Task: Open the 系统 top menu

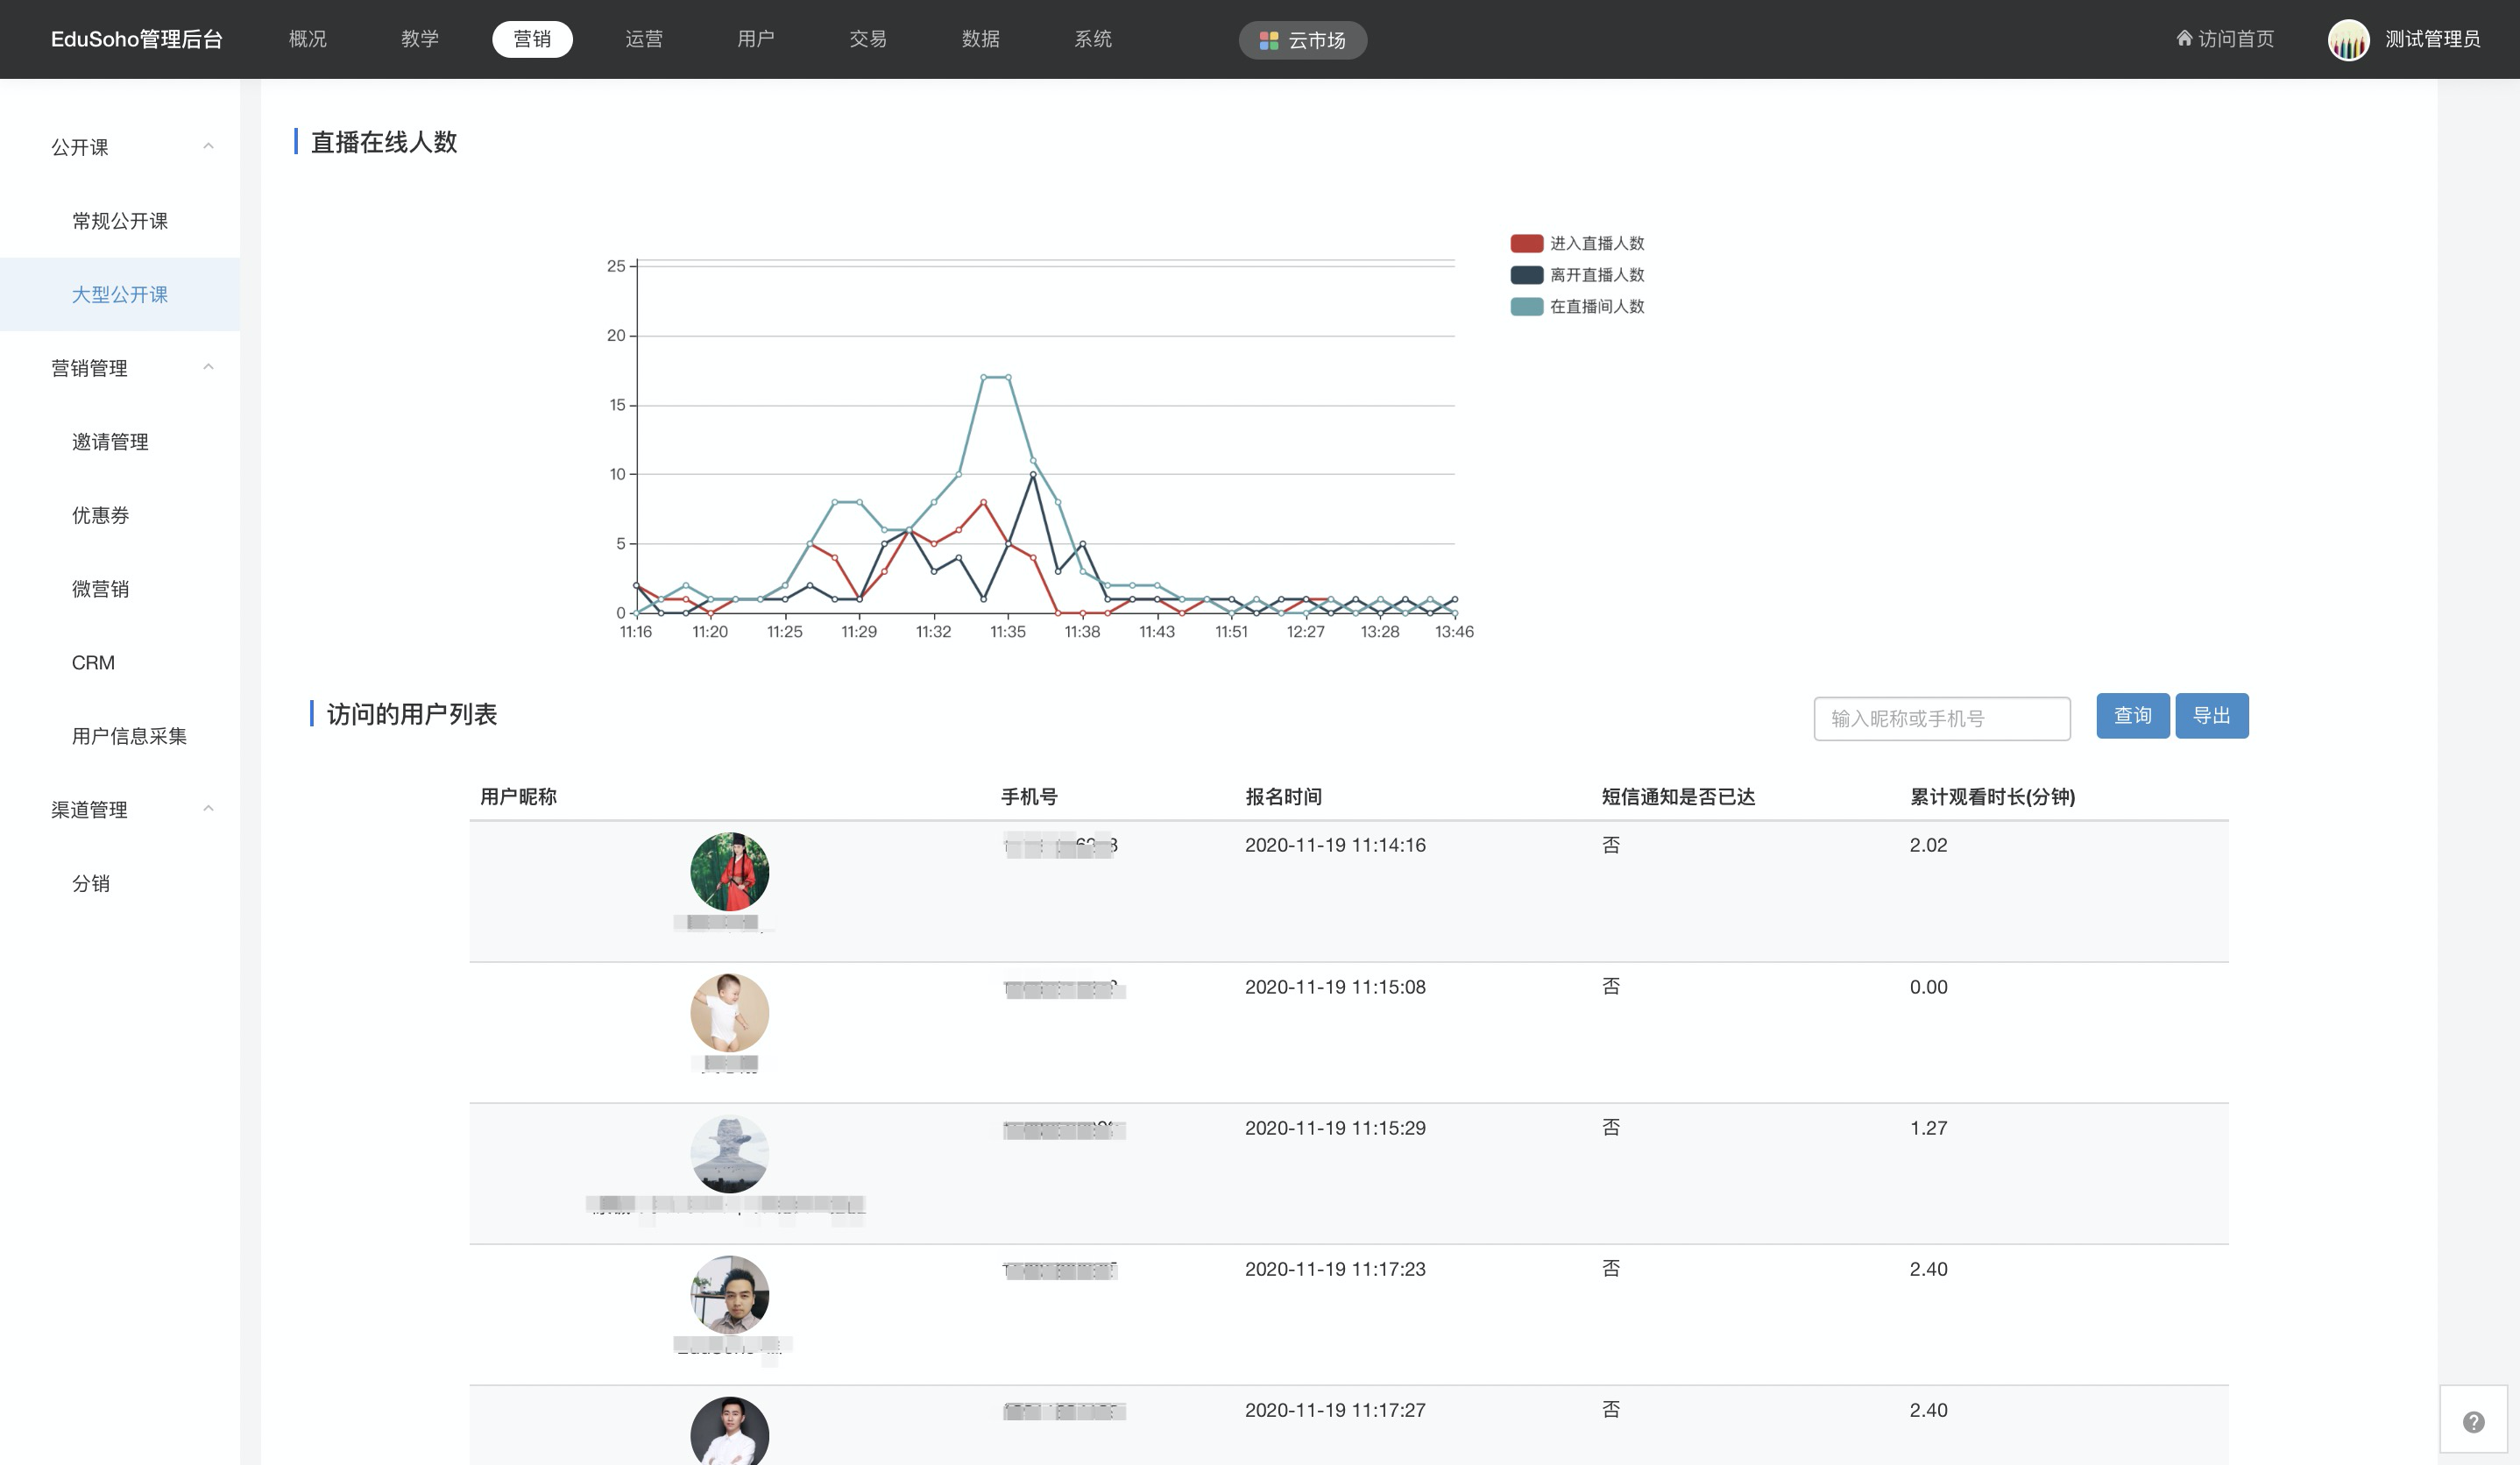Action: tap(1093, 39)
